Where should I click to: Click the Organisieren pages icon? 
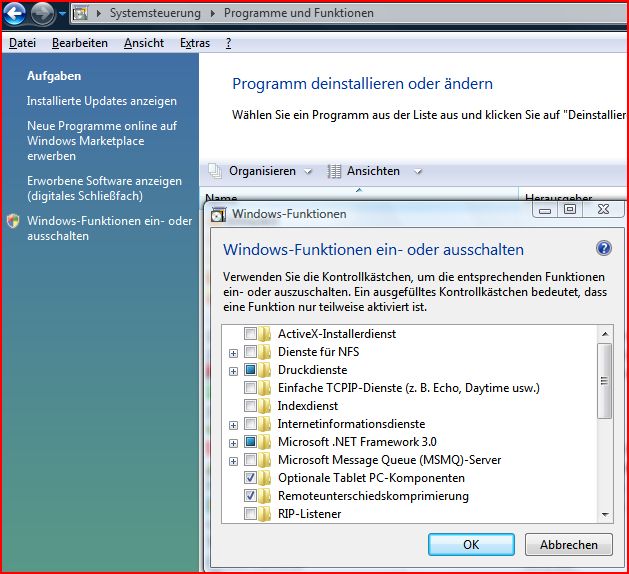[215, 171]
